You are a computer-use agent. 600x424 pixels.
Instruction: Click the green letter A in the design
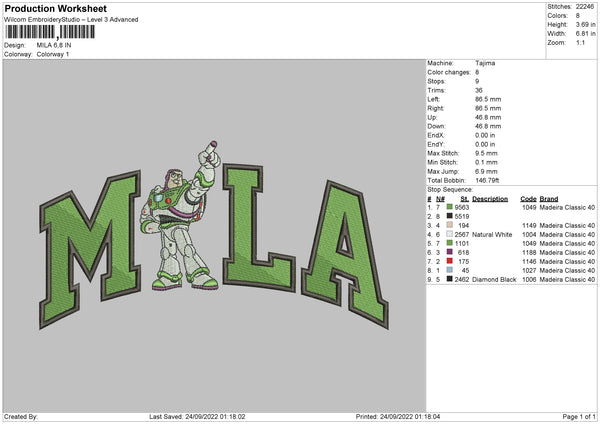pyautogui.click(x=346, y=254)
